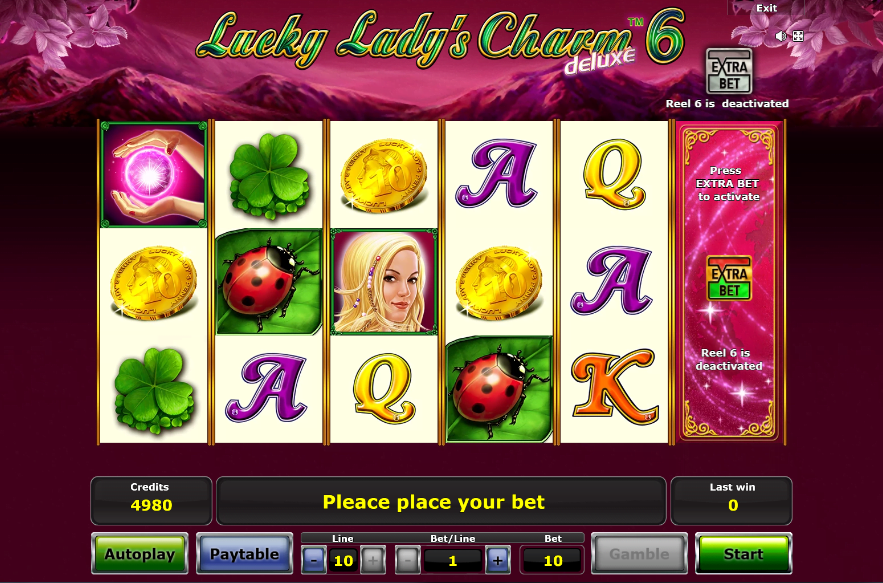Increase Bet/Line with the plus button

tap(498, 560)
